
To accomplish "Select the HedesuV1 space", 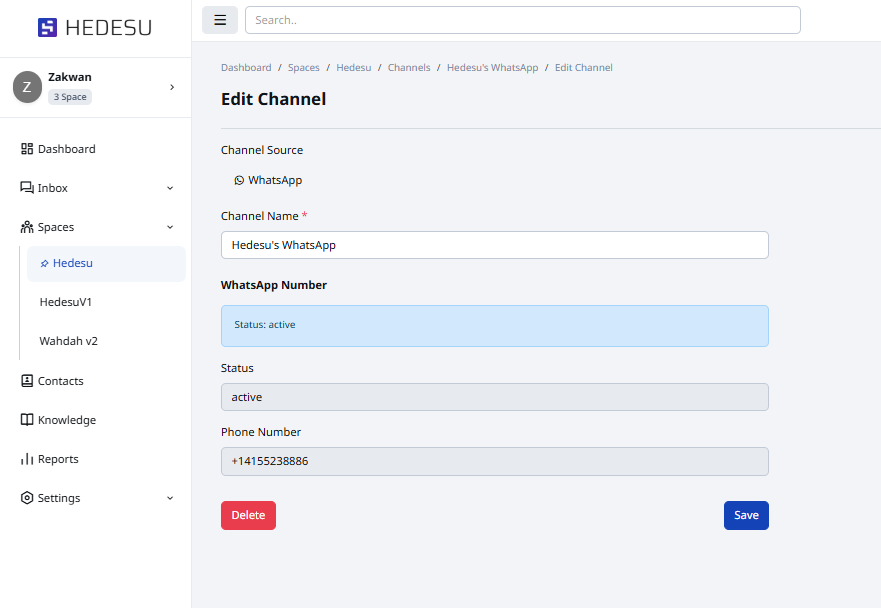I will coord(66,302).
